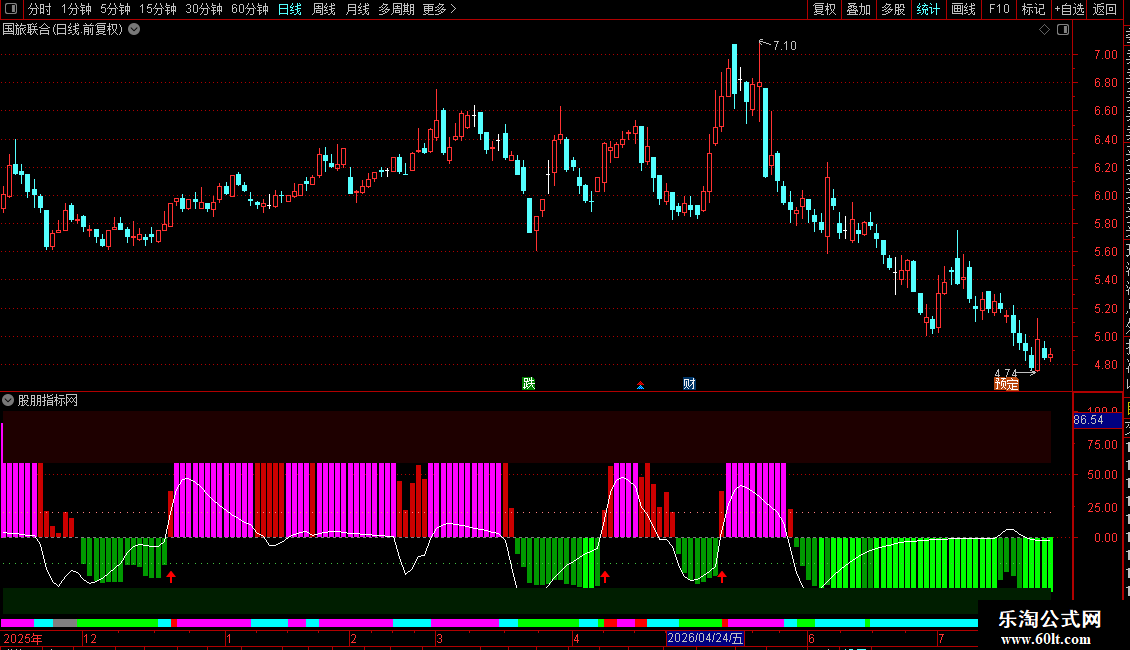1130x650 pixels.
Task: Click the 2026/04/24/五 date label
Action: [x=705, y=638]
